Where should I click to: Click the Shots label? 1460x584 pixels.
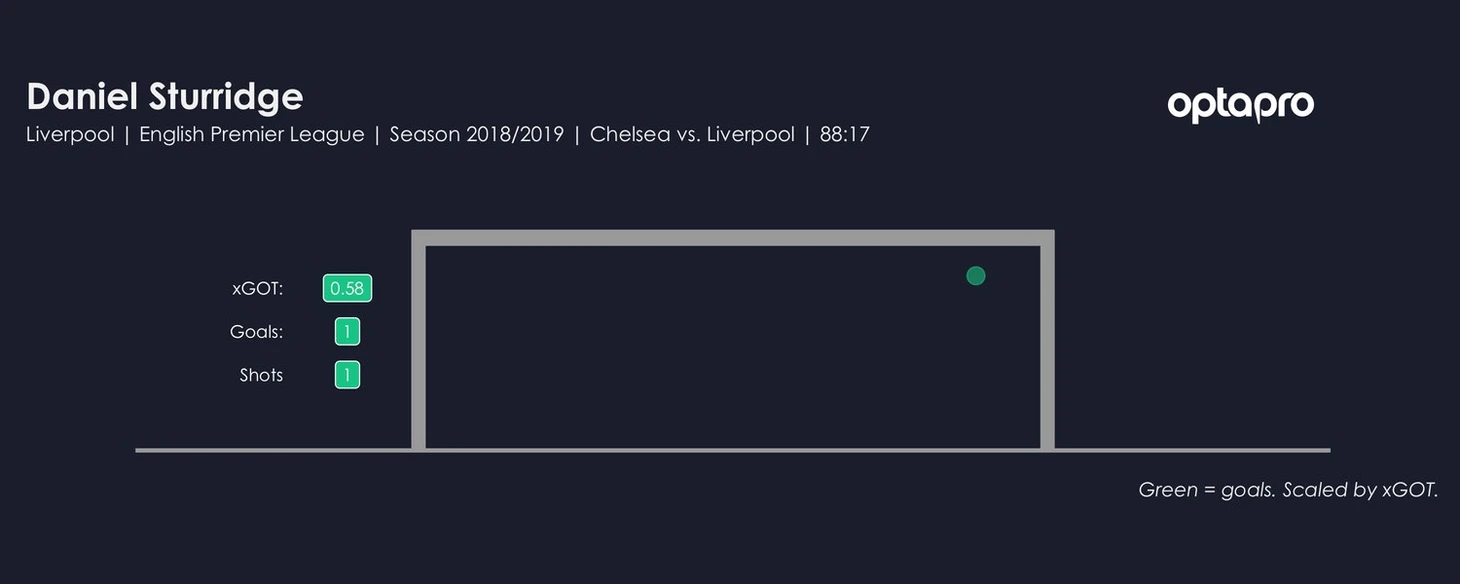(261, 375)
